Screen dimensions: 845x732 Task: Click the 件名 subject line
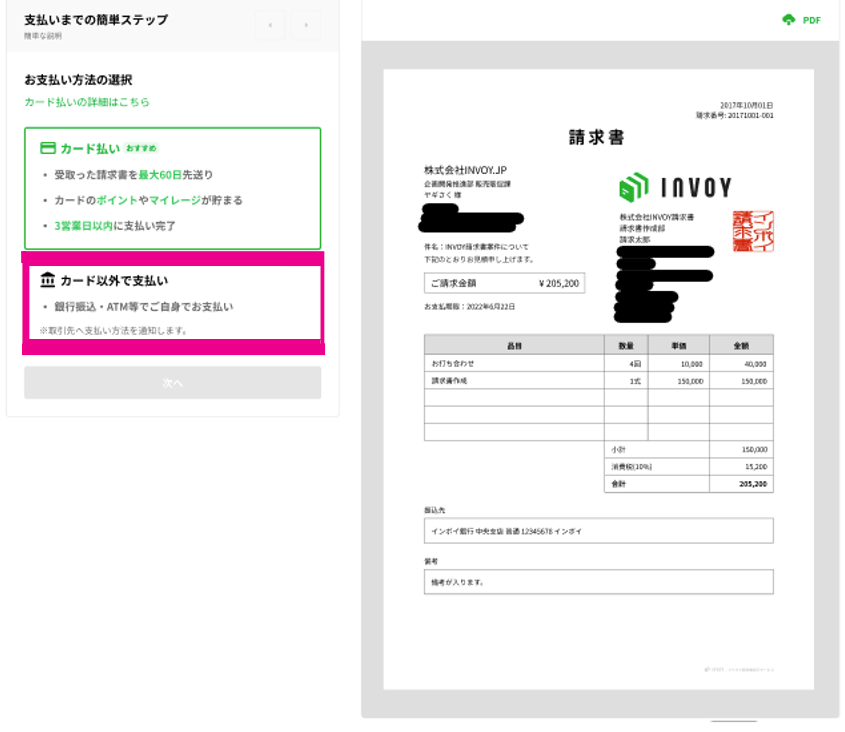coord(476,247)
